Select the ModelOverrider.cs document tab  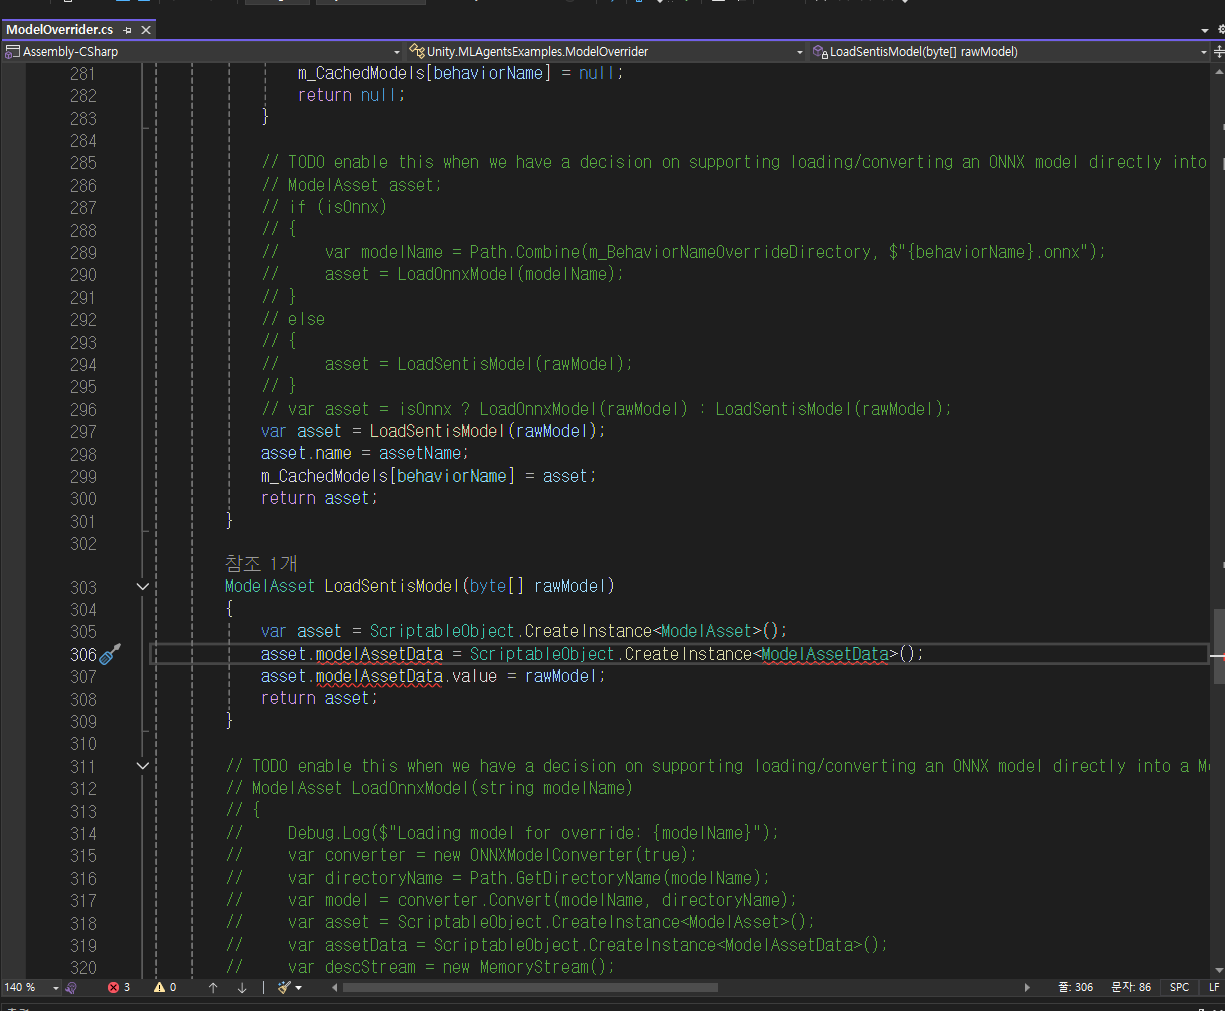pos(59,30)
